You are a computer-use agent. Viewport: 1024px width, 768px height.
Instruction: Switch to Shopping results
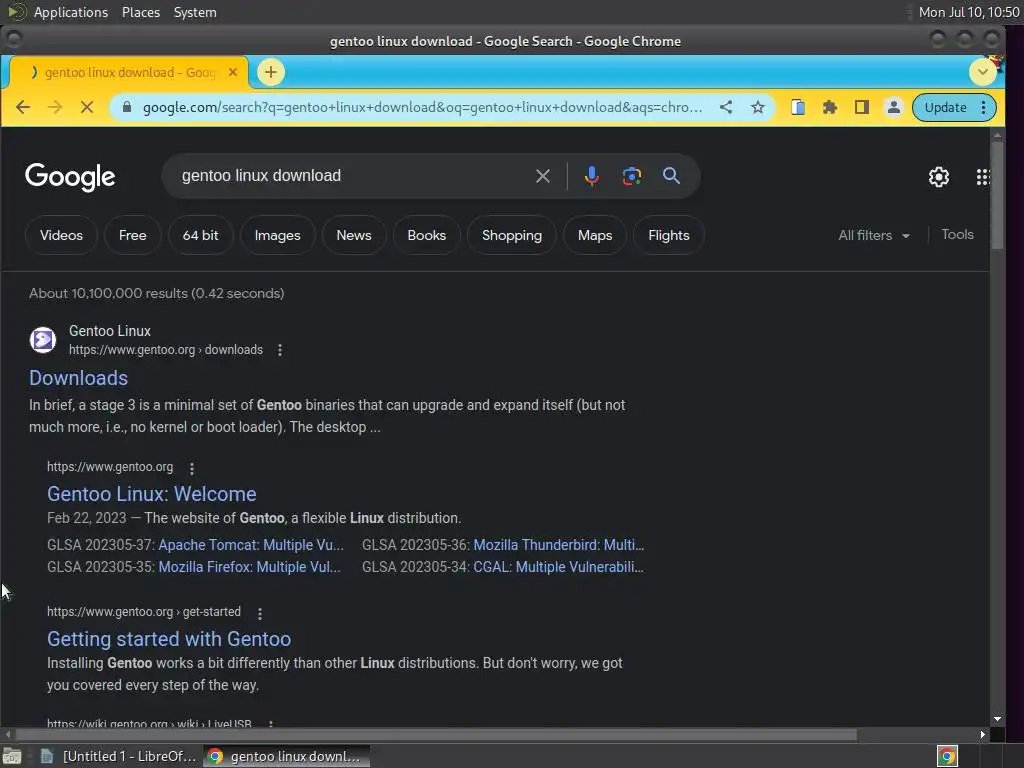512,235
